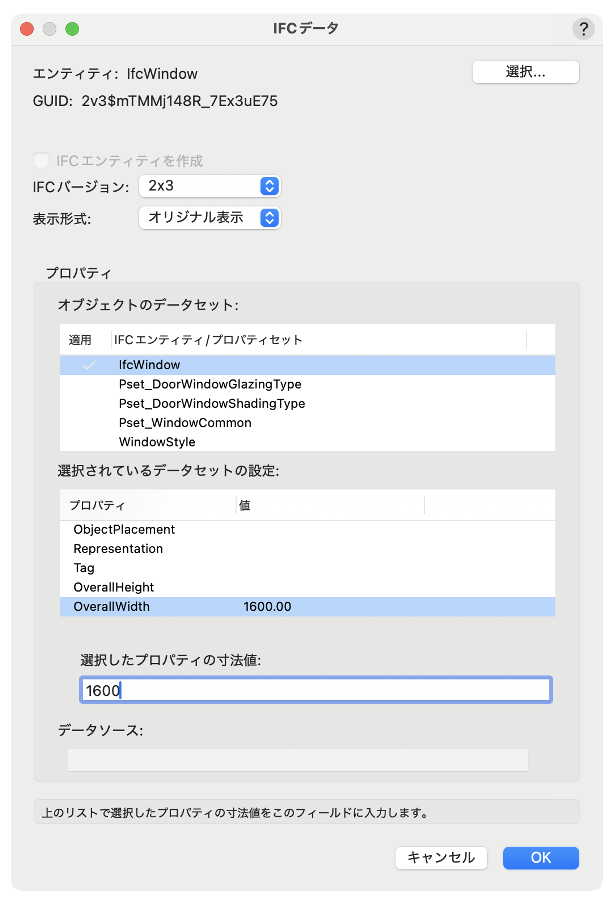Choose the Pset_WindowCommon property set

185,423
